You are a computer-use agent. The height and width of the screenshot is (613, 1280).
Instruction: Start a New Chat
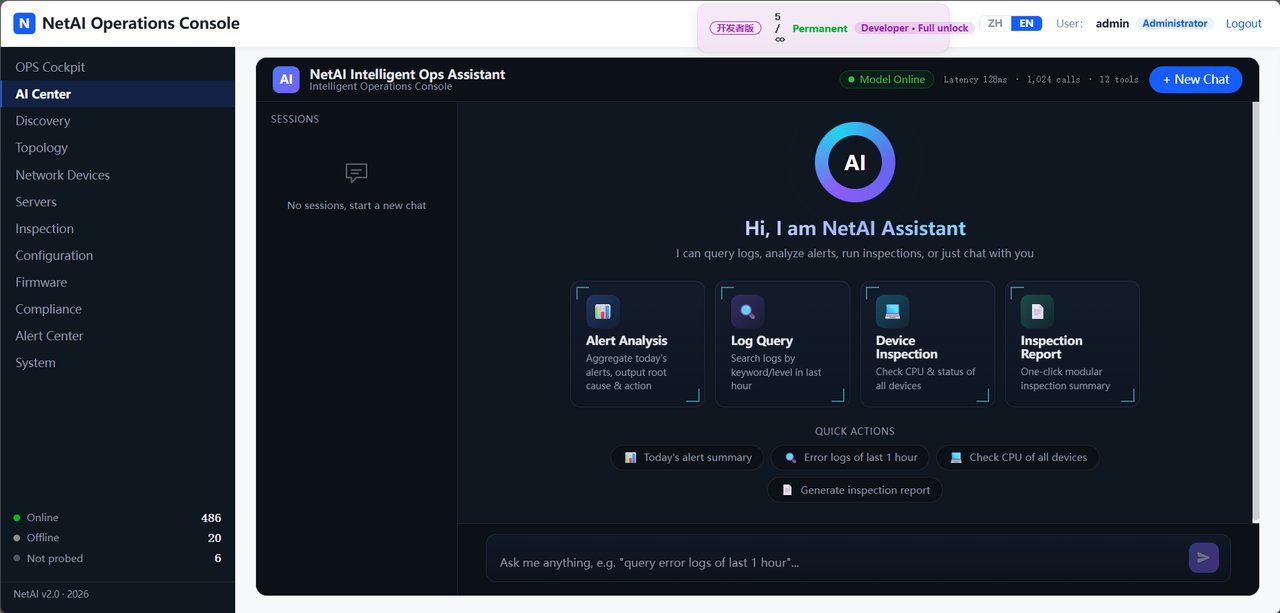click(1196, 80)
